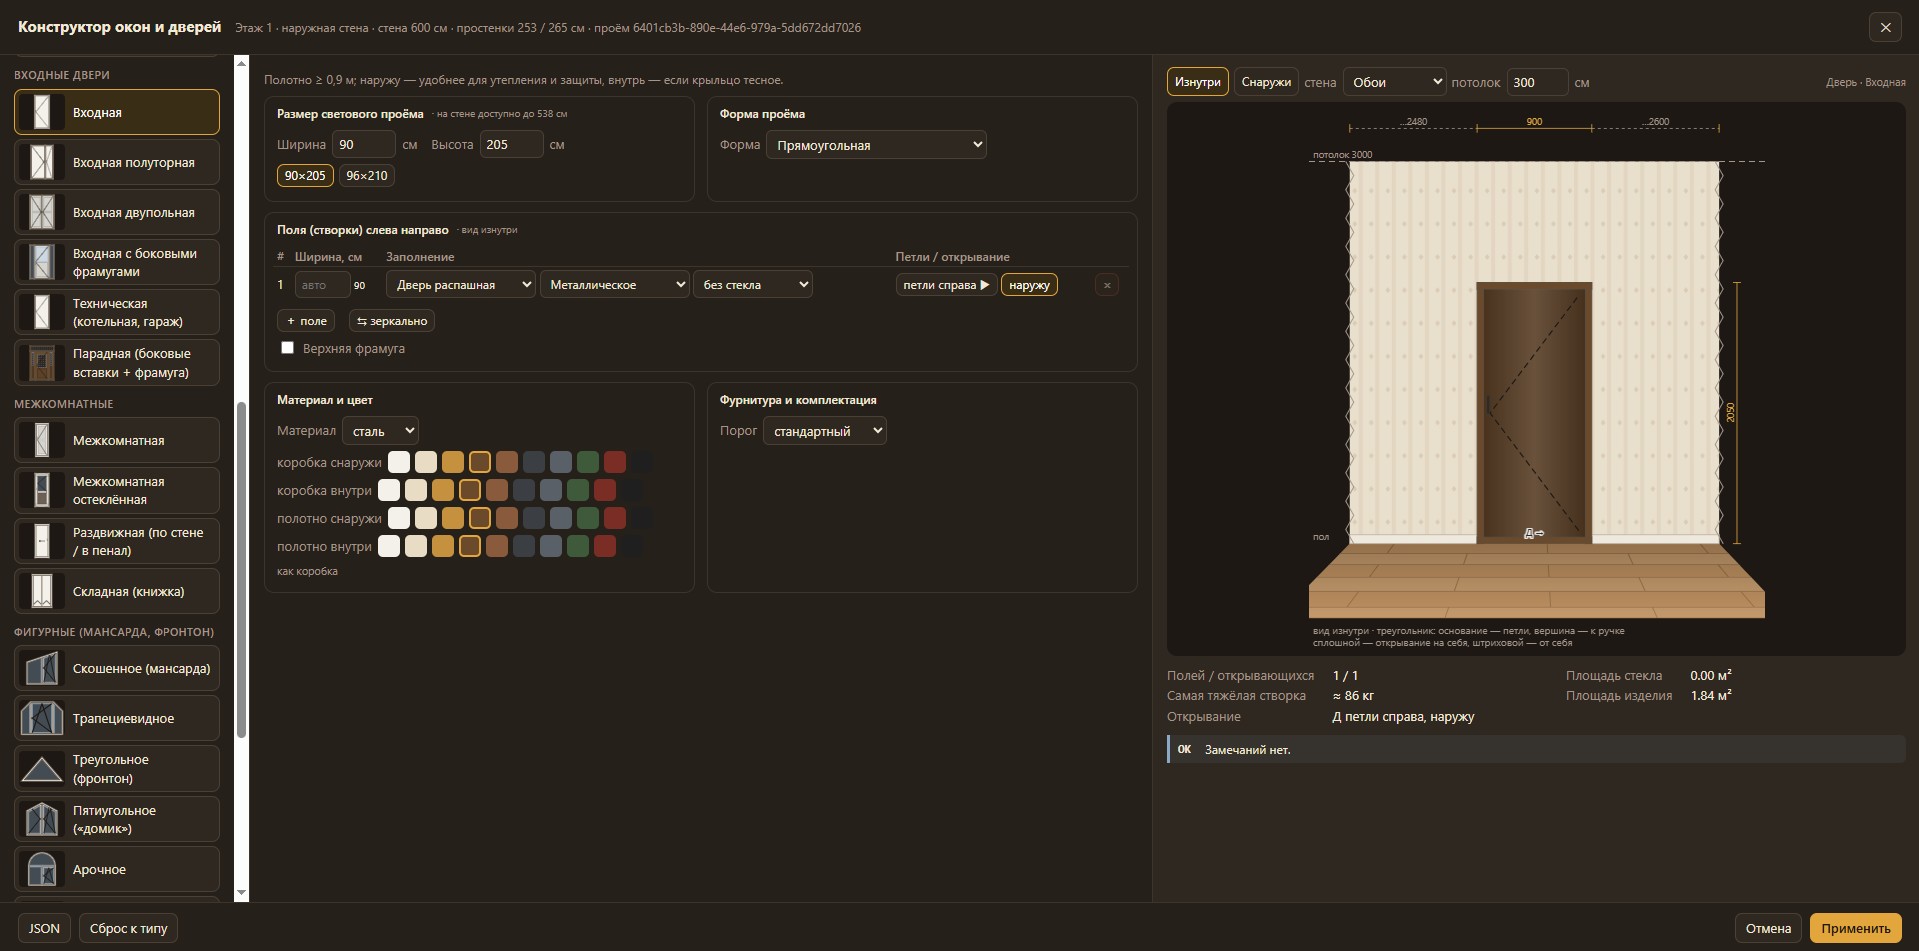Screen dimensions: 1919x951
Task: Select Парадная door with side inserts
Action: [117, 363]
